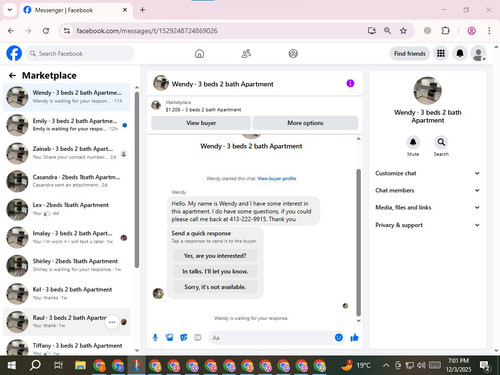Open the notifications bell in the header
Viewport: 500px width, 375px height.
(x=460, y=53)
